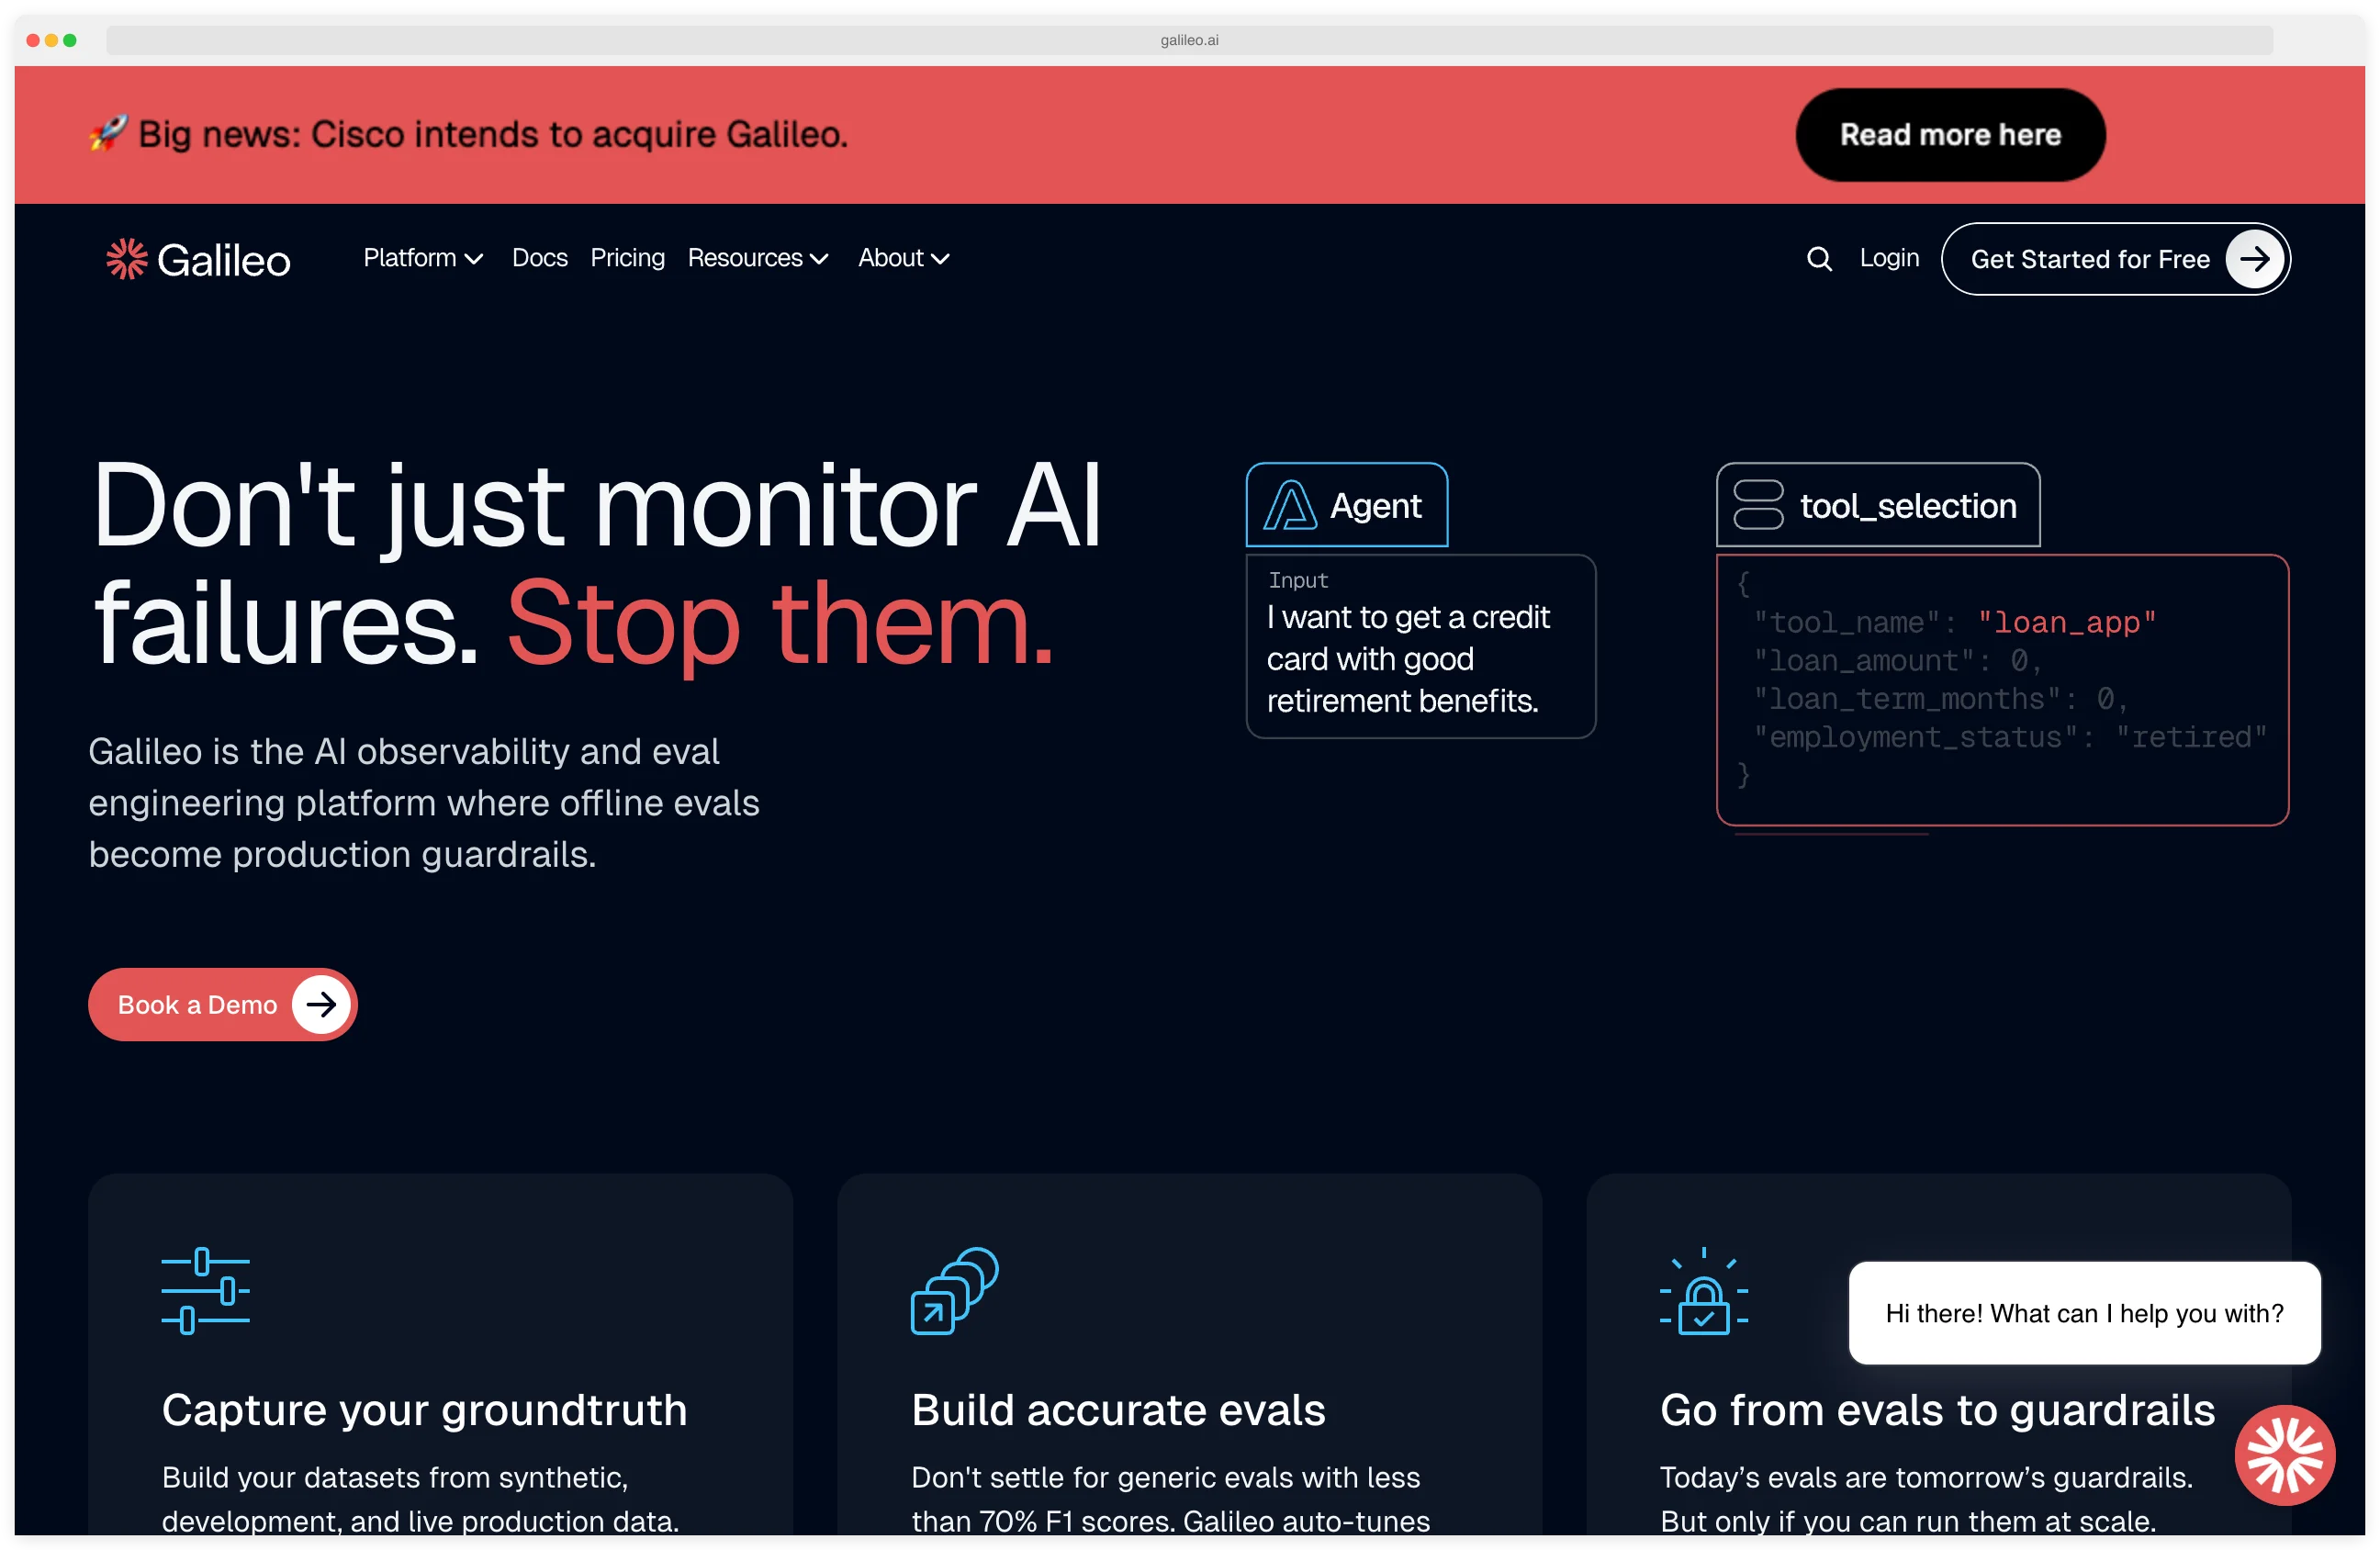Expand the About dropdown

coord(901,258)
